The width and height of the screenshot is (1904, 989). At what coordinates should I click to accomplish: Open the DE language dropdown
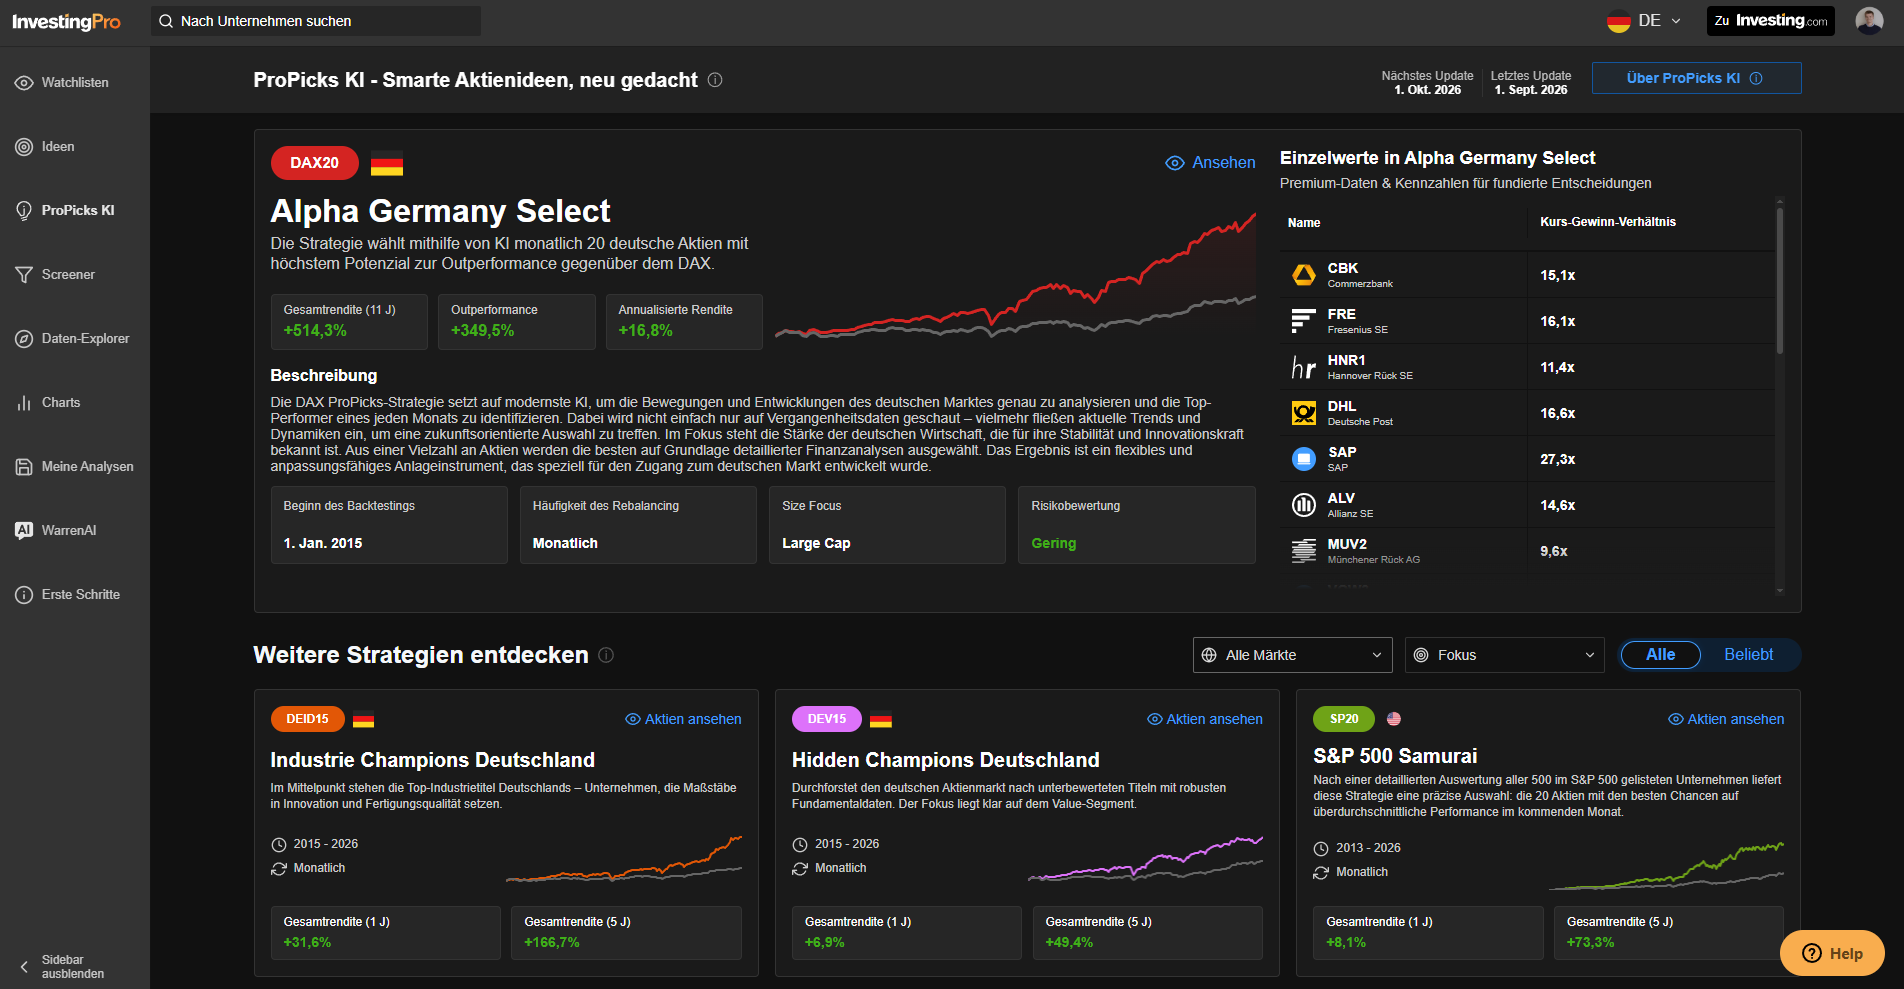click(x=1645, y=21)
